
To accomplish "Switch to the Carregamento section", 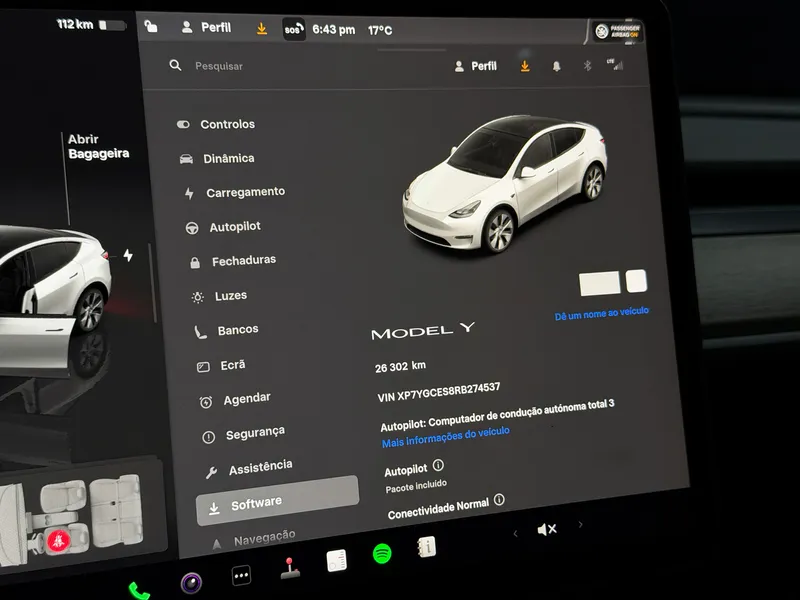I will tap(243, 191).
